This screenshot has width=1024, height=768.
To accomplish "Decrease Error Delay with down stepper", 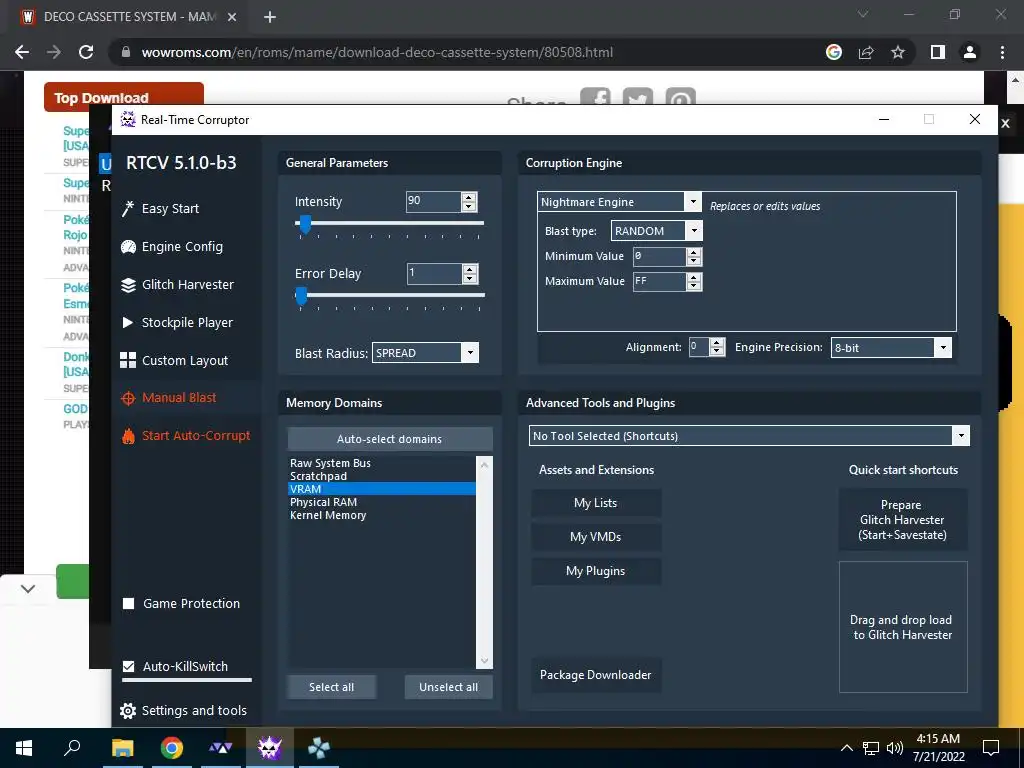I will point(470,279).
